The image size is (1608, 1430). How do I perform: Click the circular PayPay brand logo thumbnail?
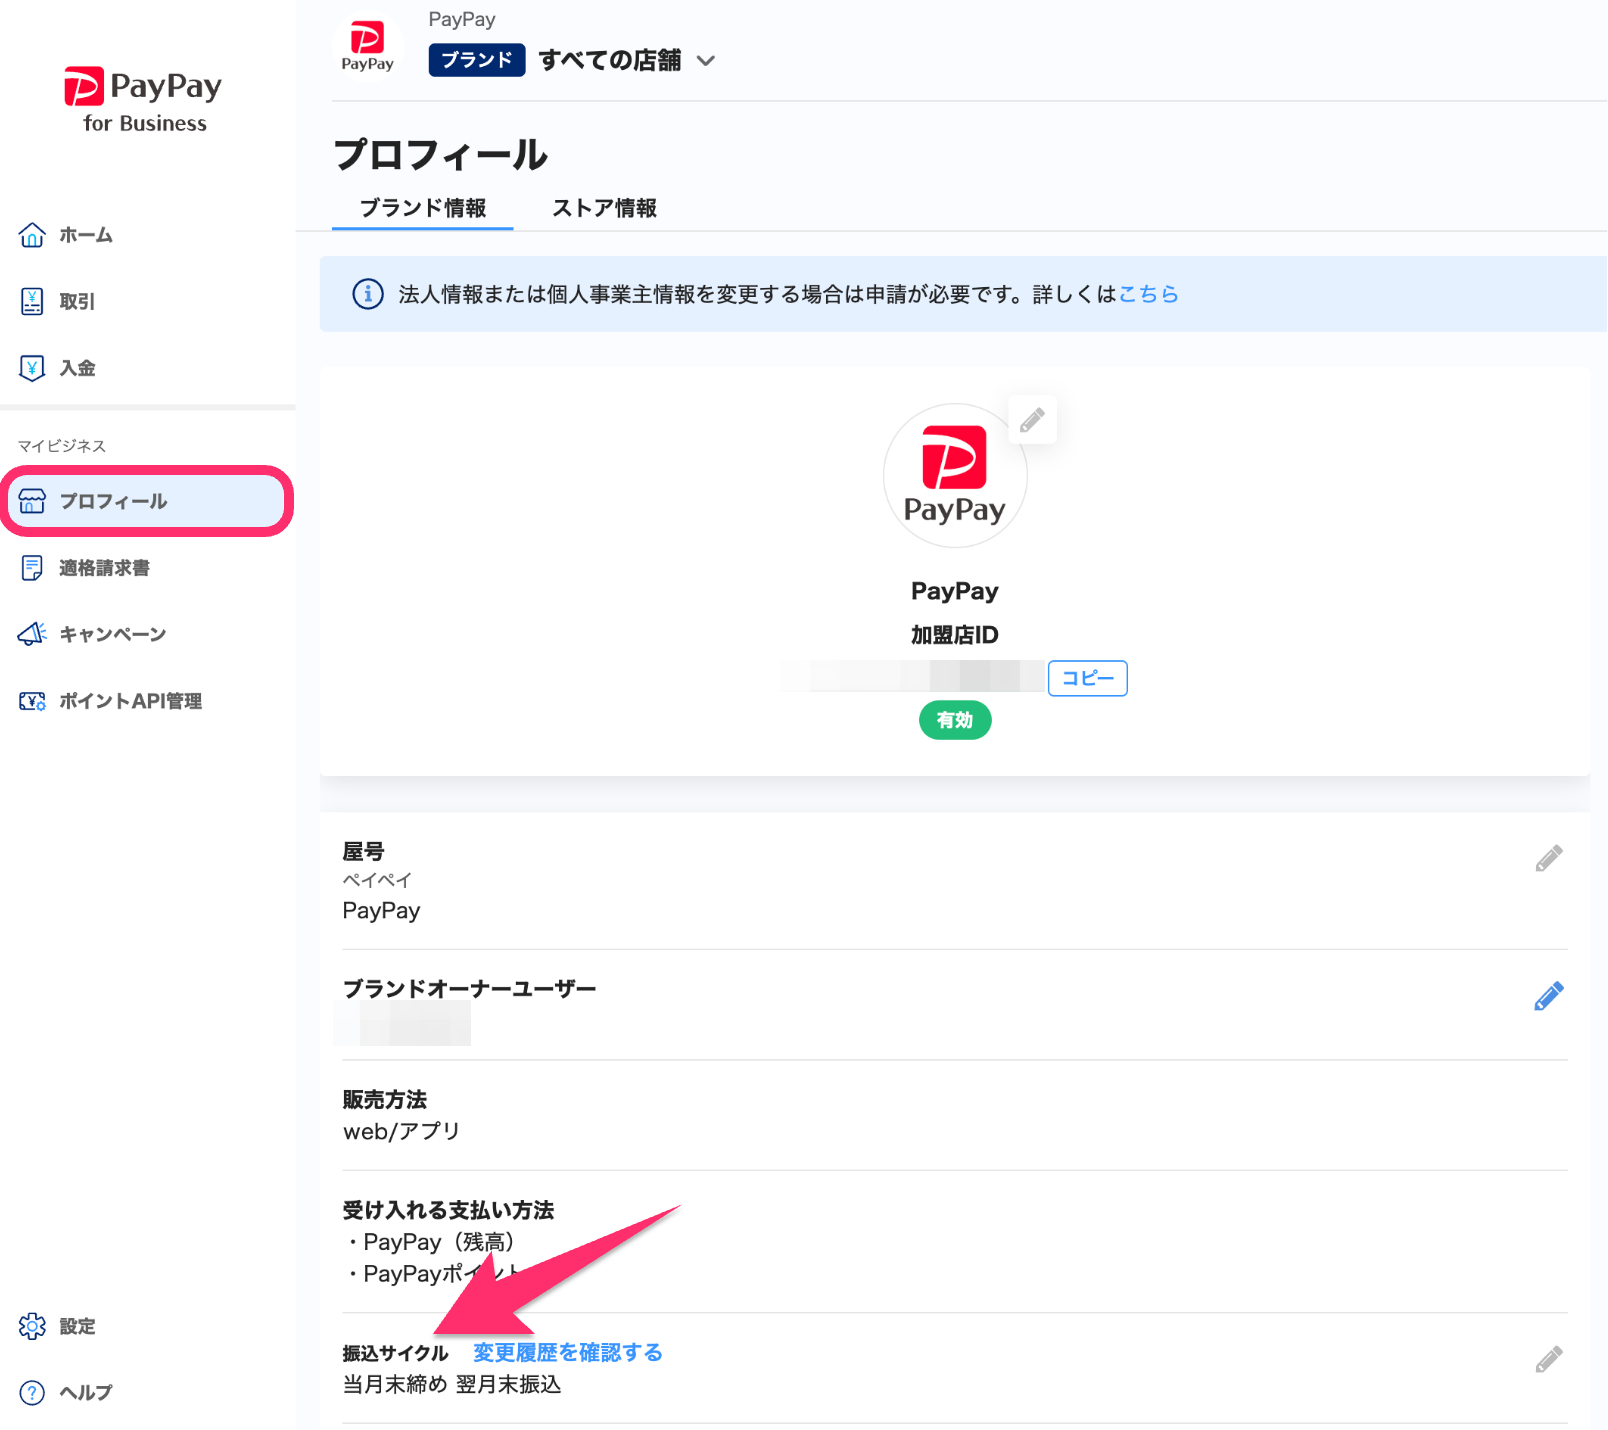pos(954,476)
